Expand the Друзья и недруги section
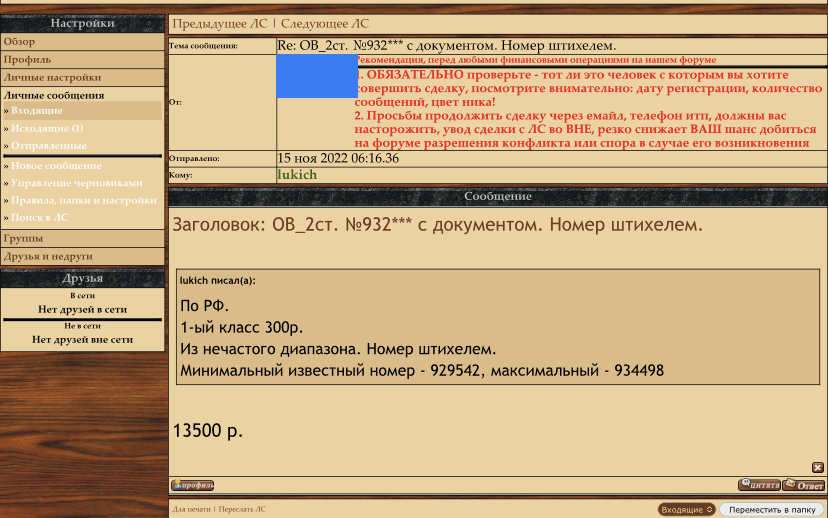 48,256
